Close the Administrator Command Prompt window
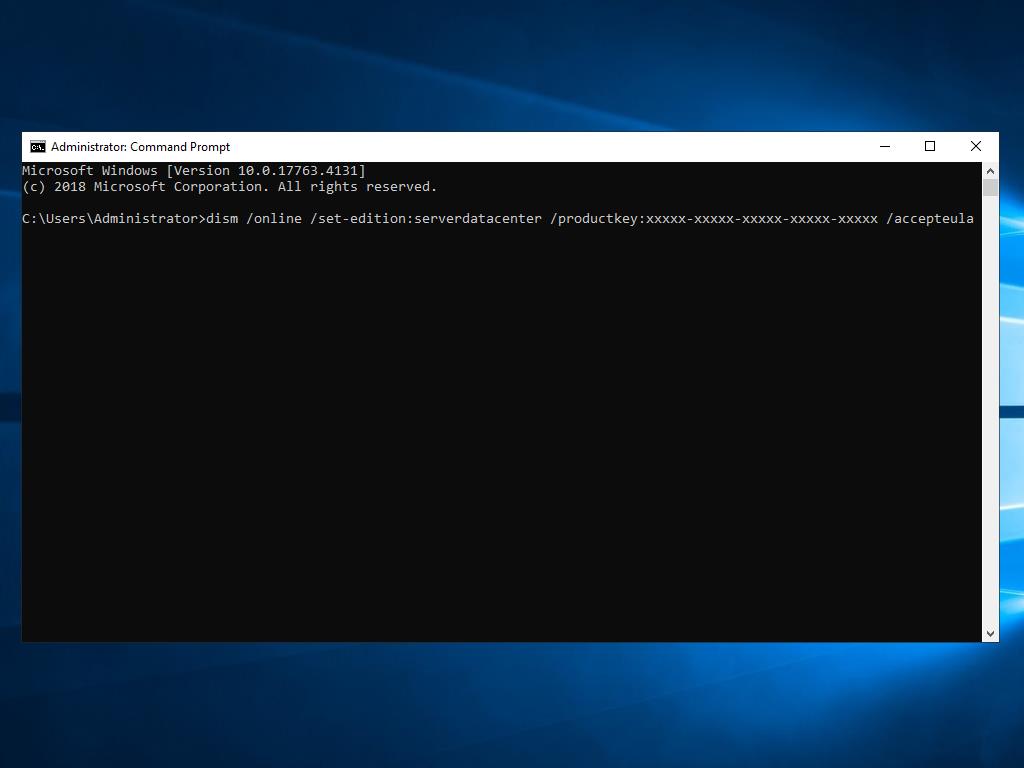Viewport: 1024px width, 768px height. 976,146
